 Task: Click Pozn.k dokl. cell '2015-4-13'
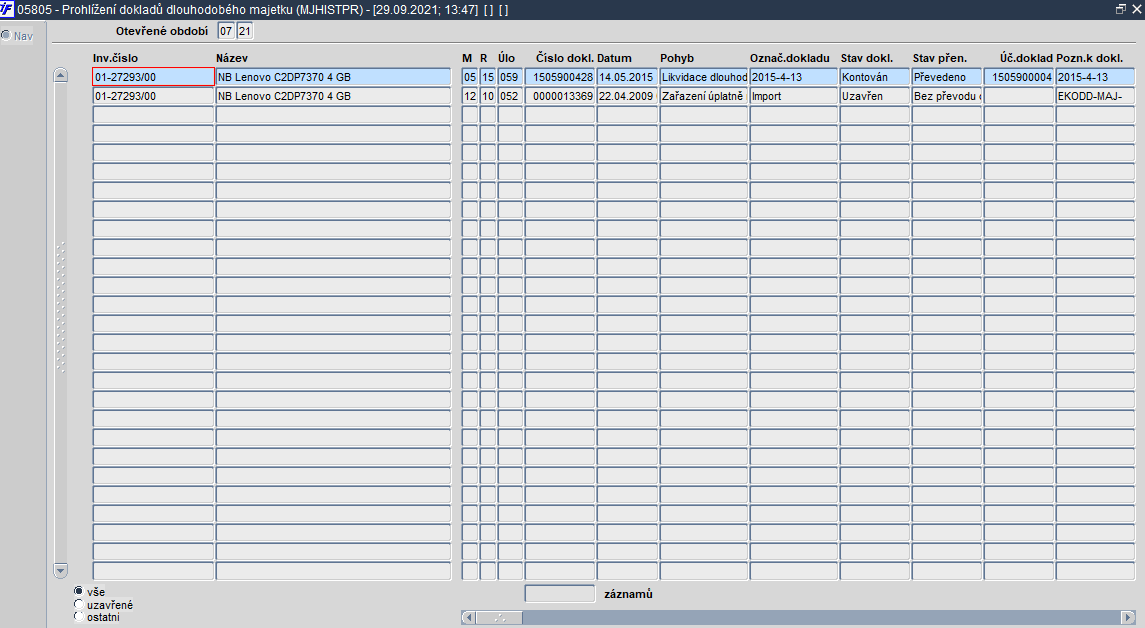[1095, 77]
